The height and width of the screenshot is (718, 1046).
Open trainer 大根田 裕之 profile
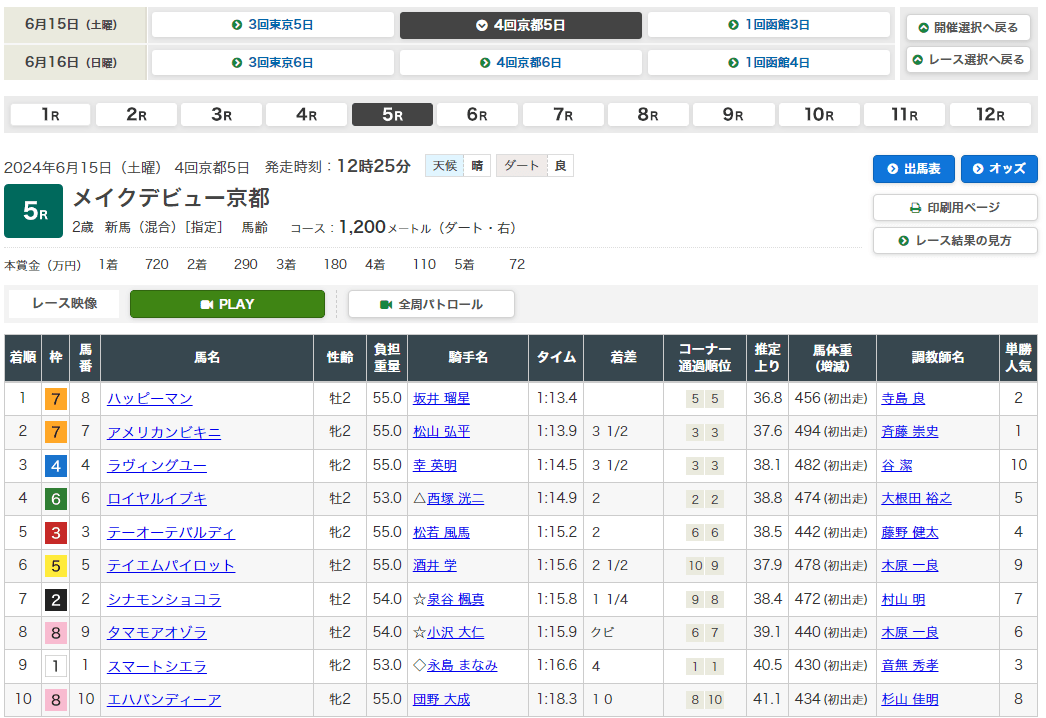click(915, 498)
